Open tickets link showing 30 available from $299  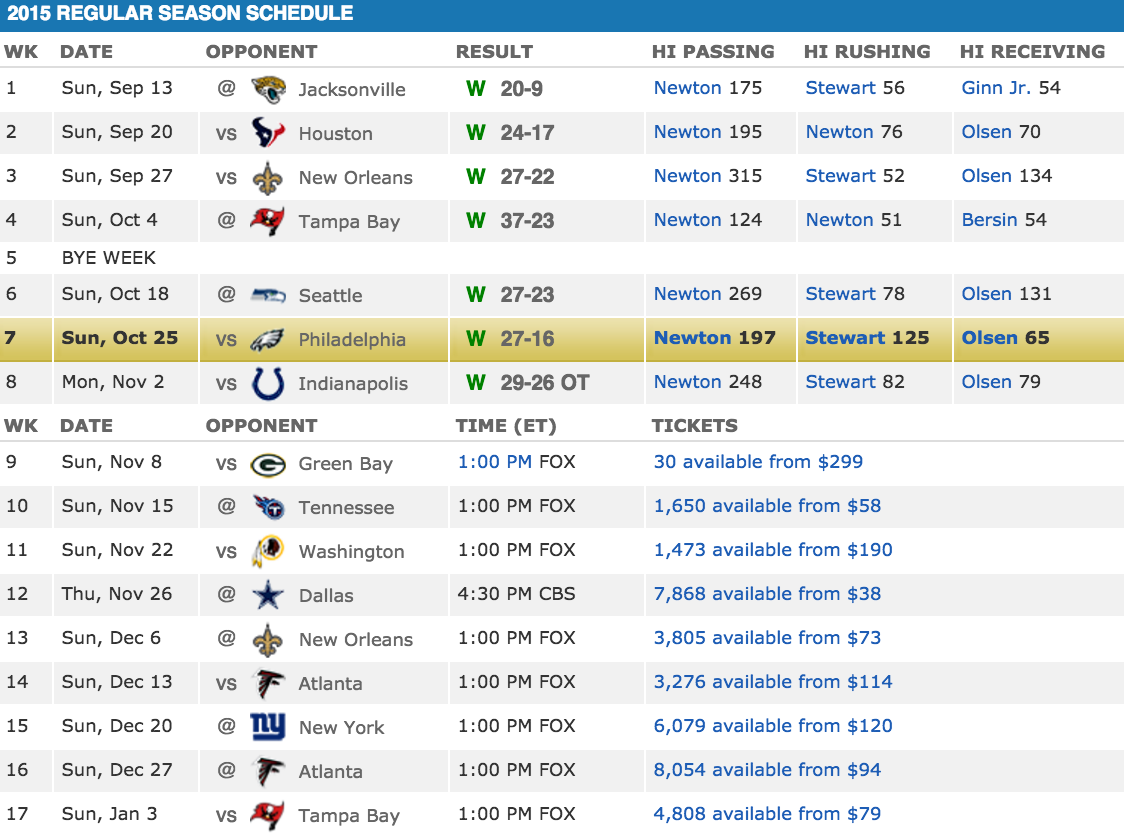(758, 462)
